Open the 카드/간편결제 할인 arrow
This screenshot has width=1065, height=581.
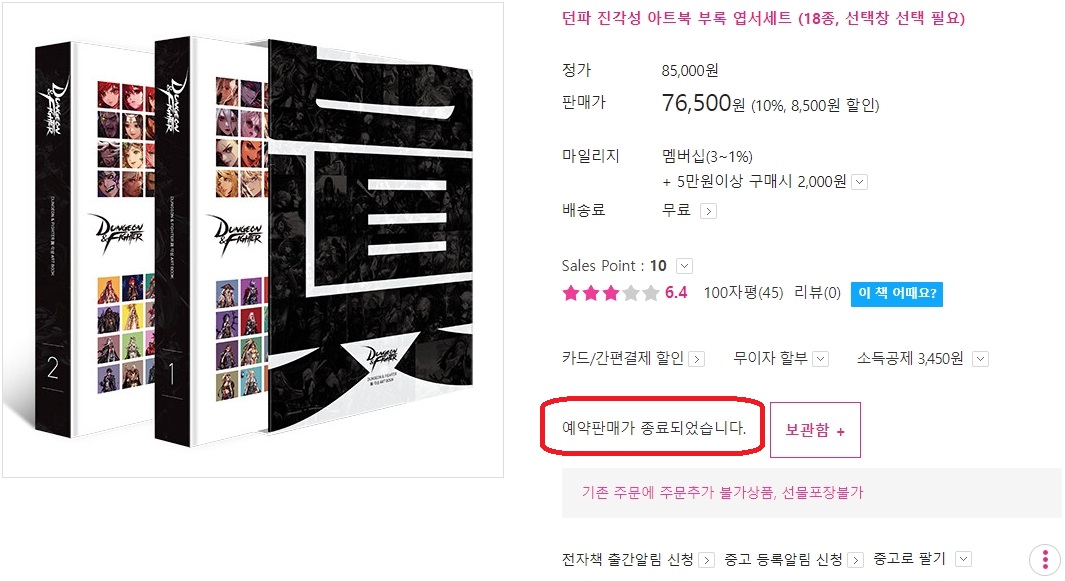point(697,359)
